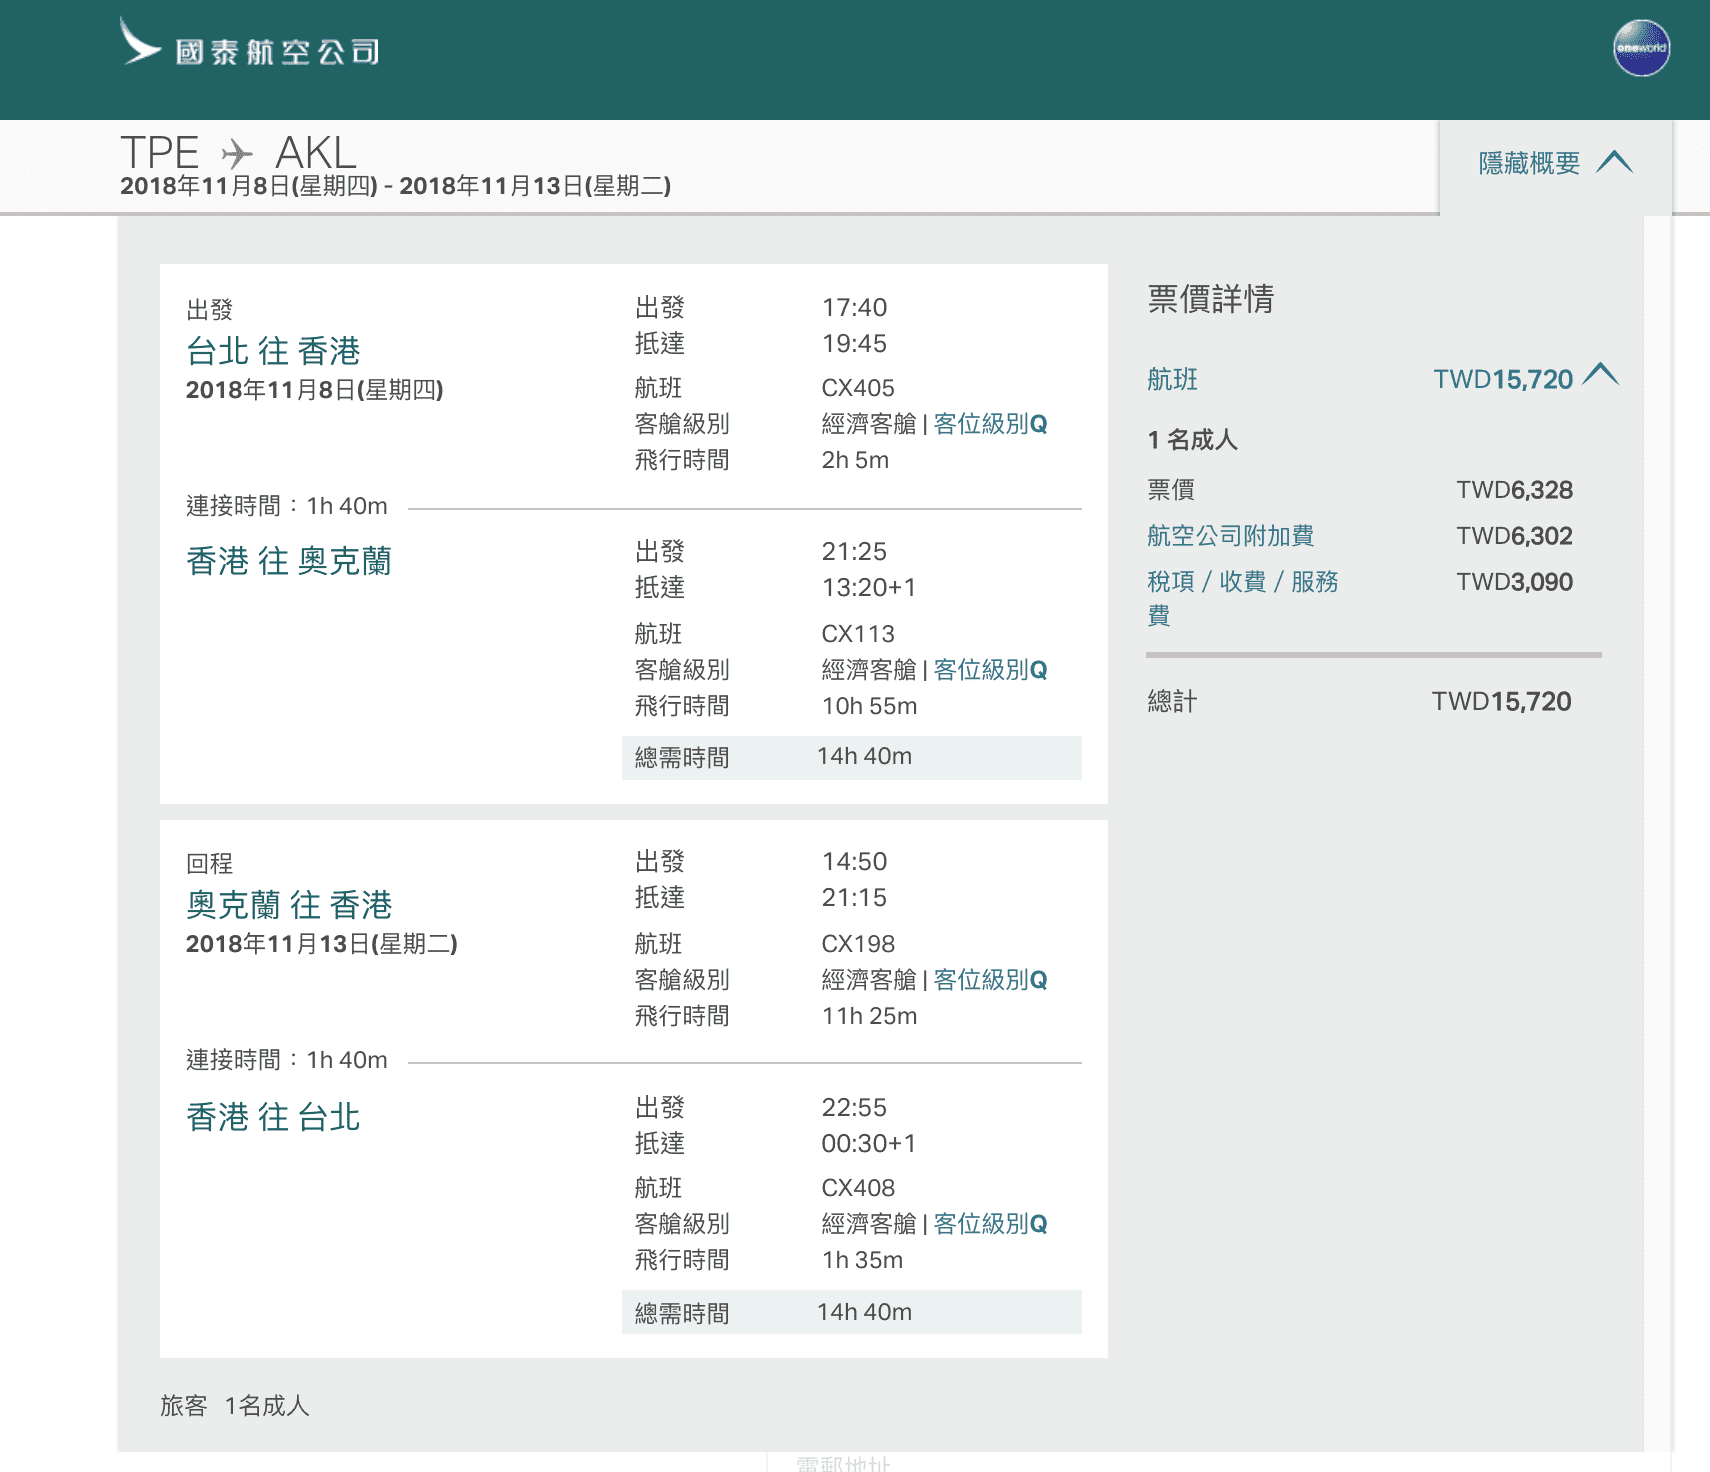Open the 航班 fare breakdown link
The width and height of the screenshot is (1710, 1472).
1173,379
